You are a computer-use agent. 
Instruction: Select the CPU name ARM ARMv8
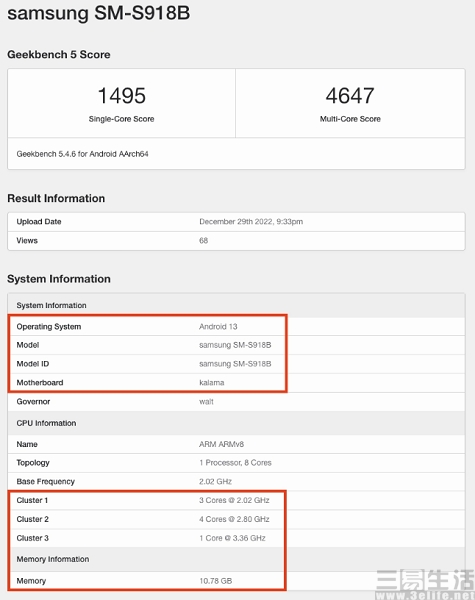221,444
